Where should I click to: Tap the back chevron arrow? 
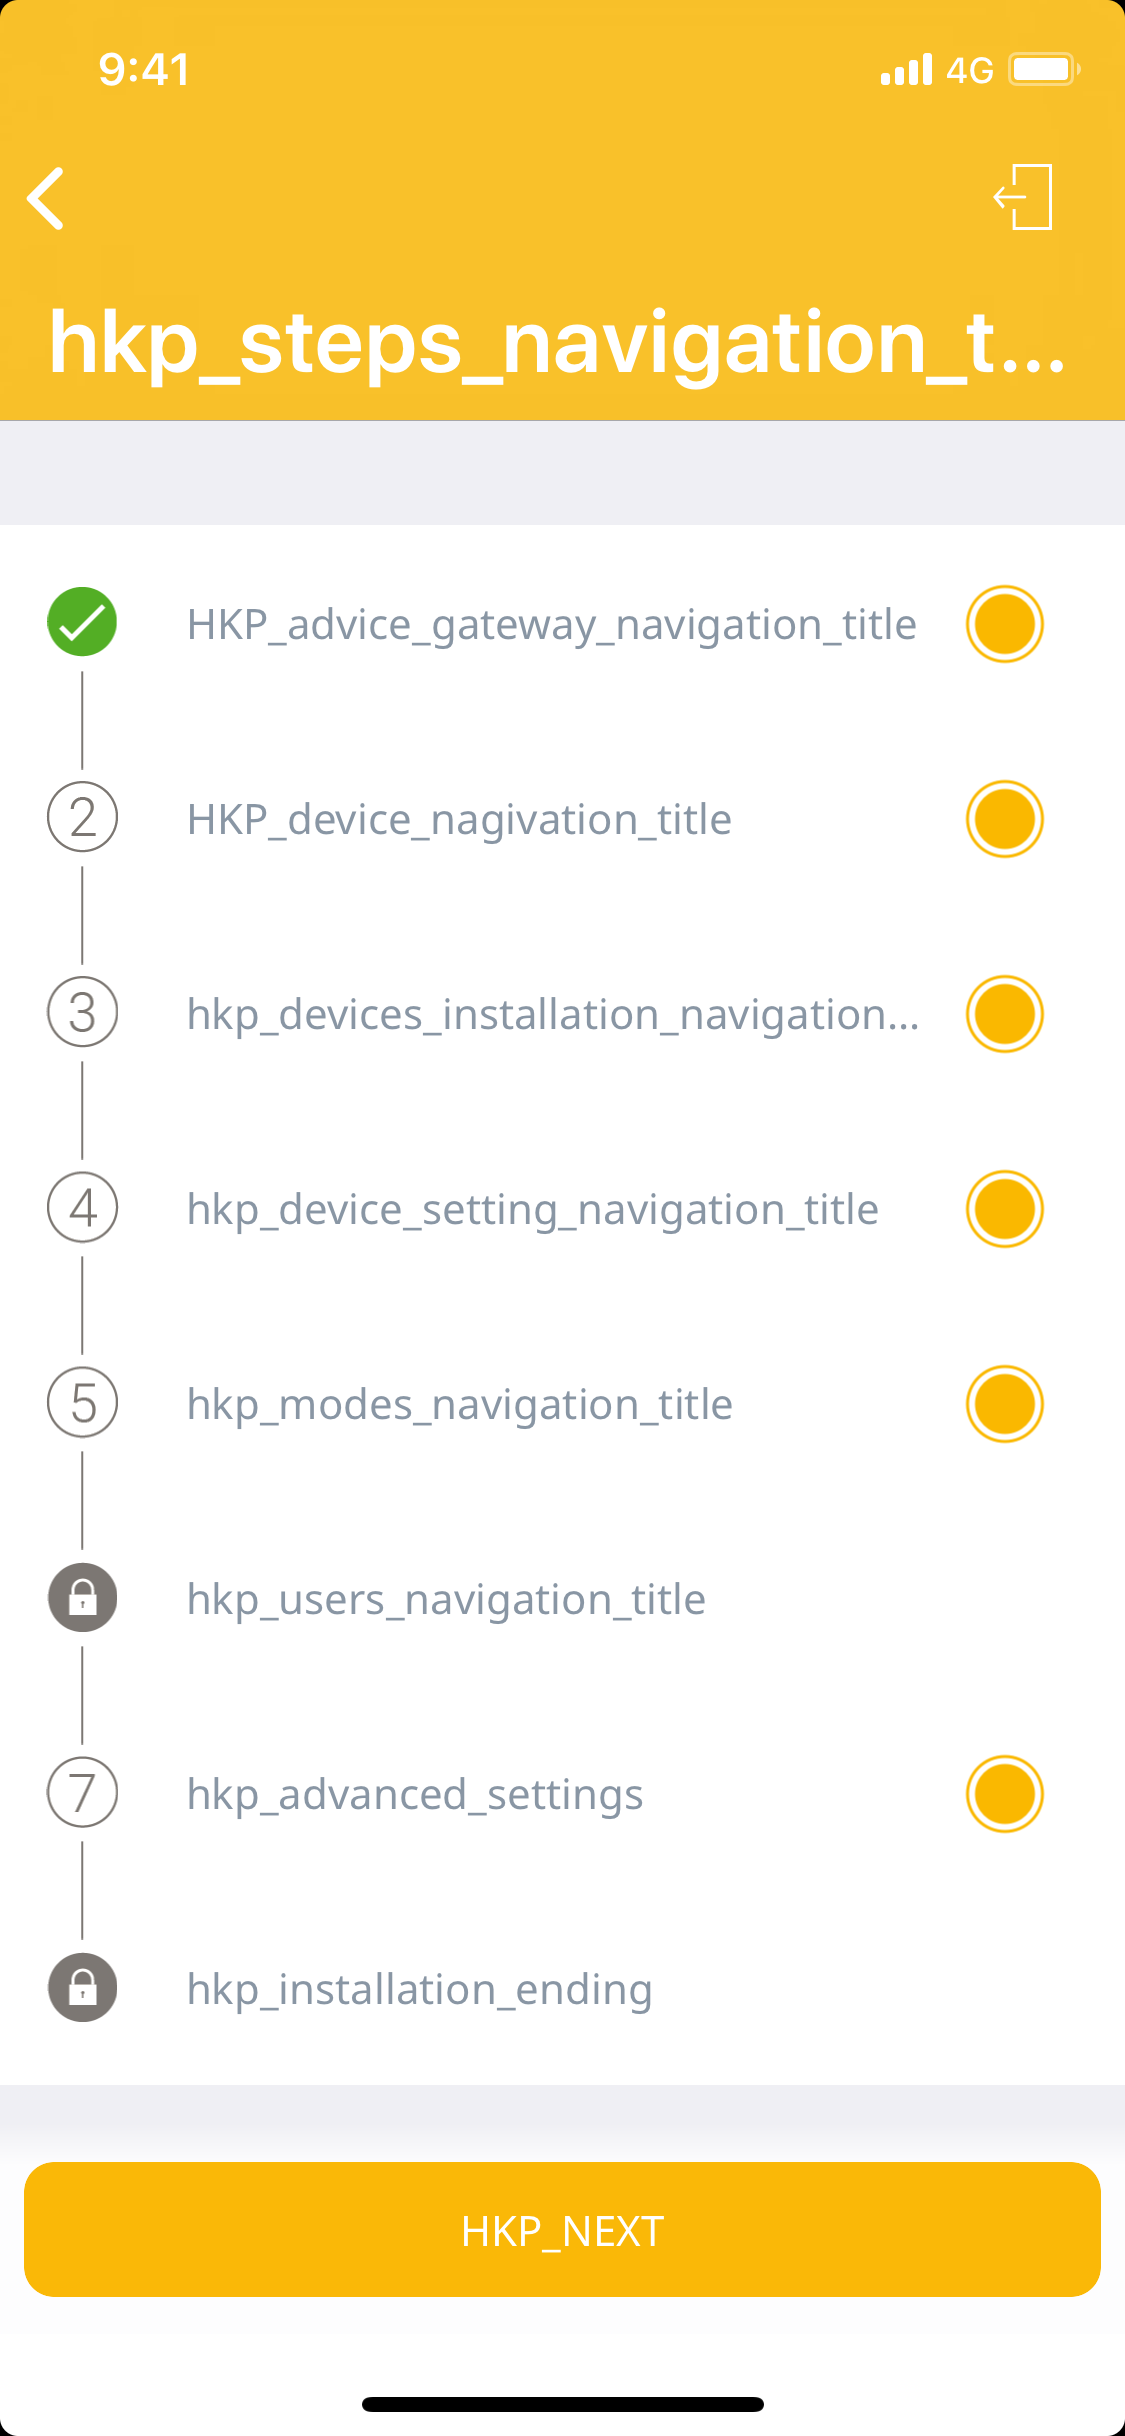tap(46, 198)
